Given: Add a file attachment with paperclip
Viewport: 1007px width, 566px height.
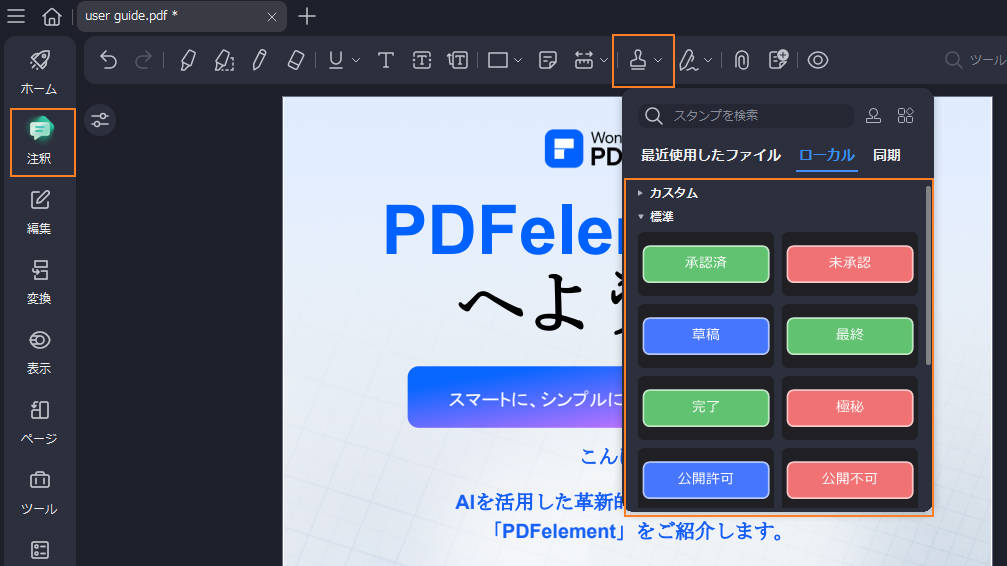Looking at the screenshot, I should tap(742, 60).
